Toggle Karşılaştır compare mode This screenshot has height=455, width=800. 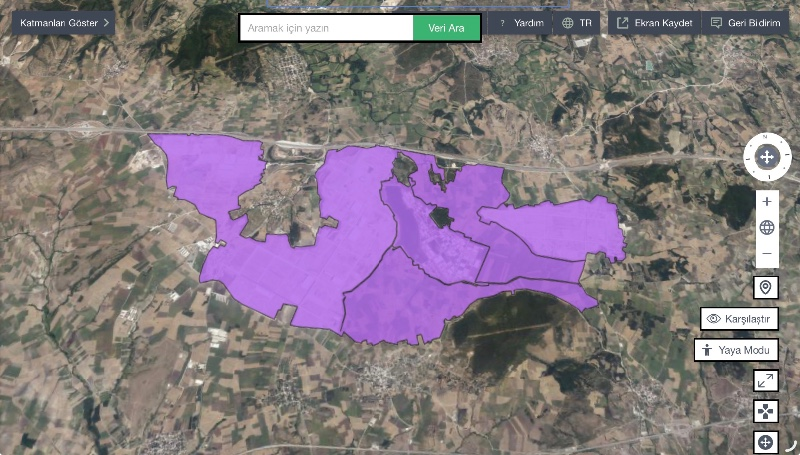(739, 319)
